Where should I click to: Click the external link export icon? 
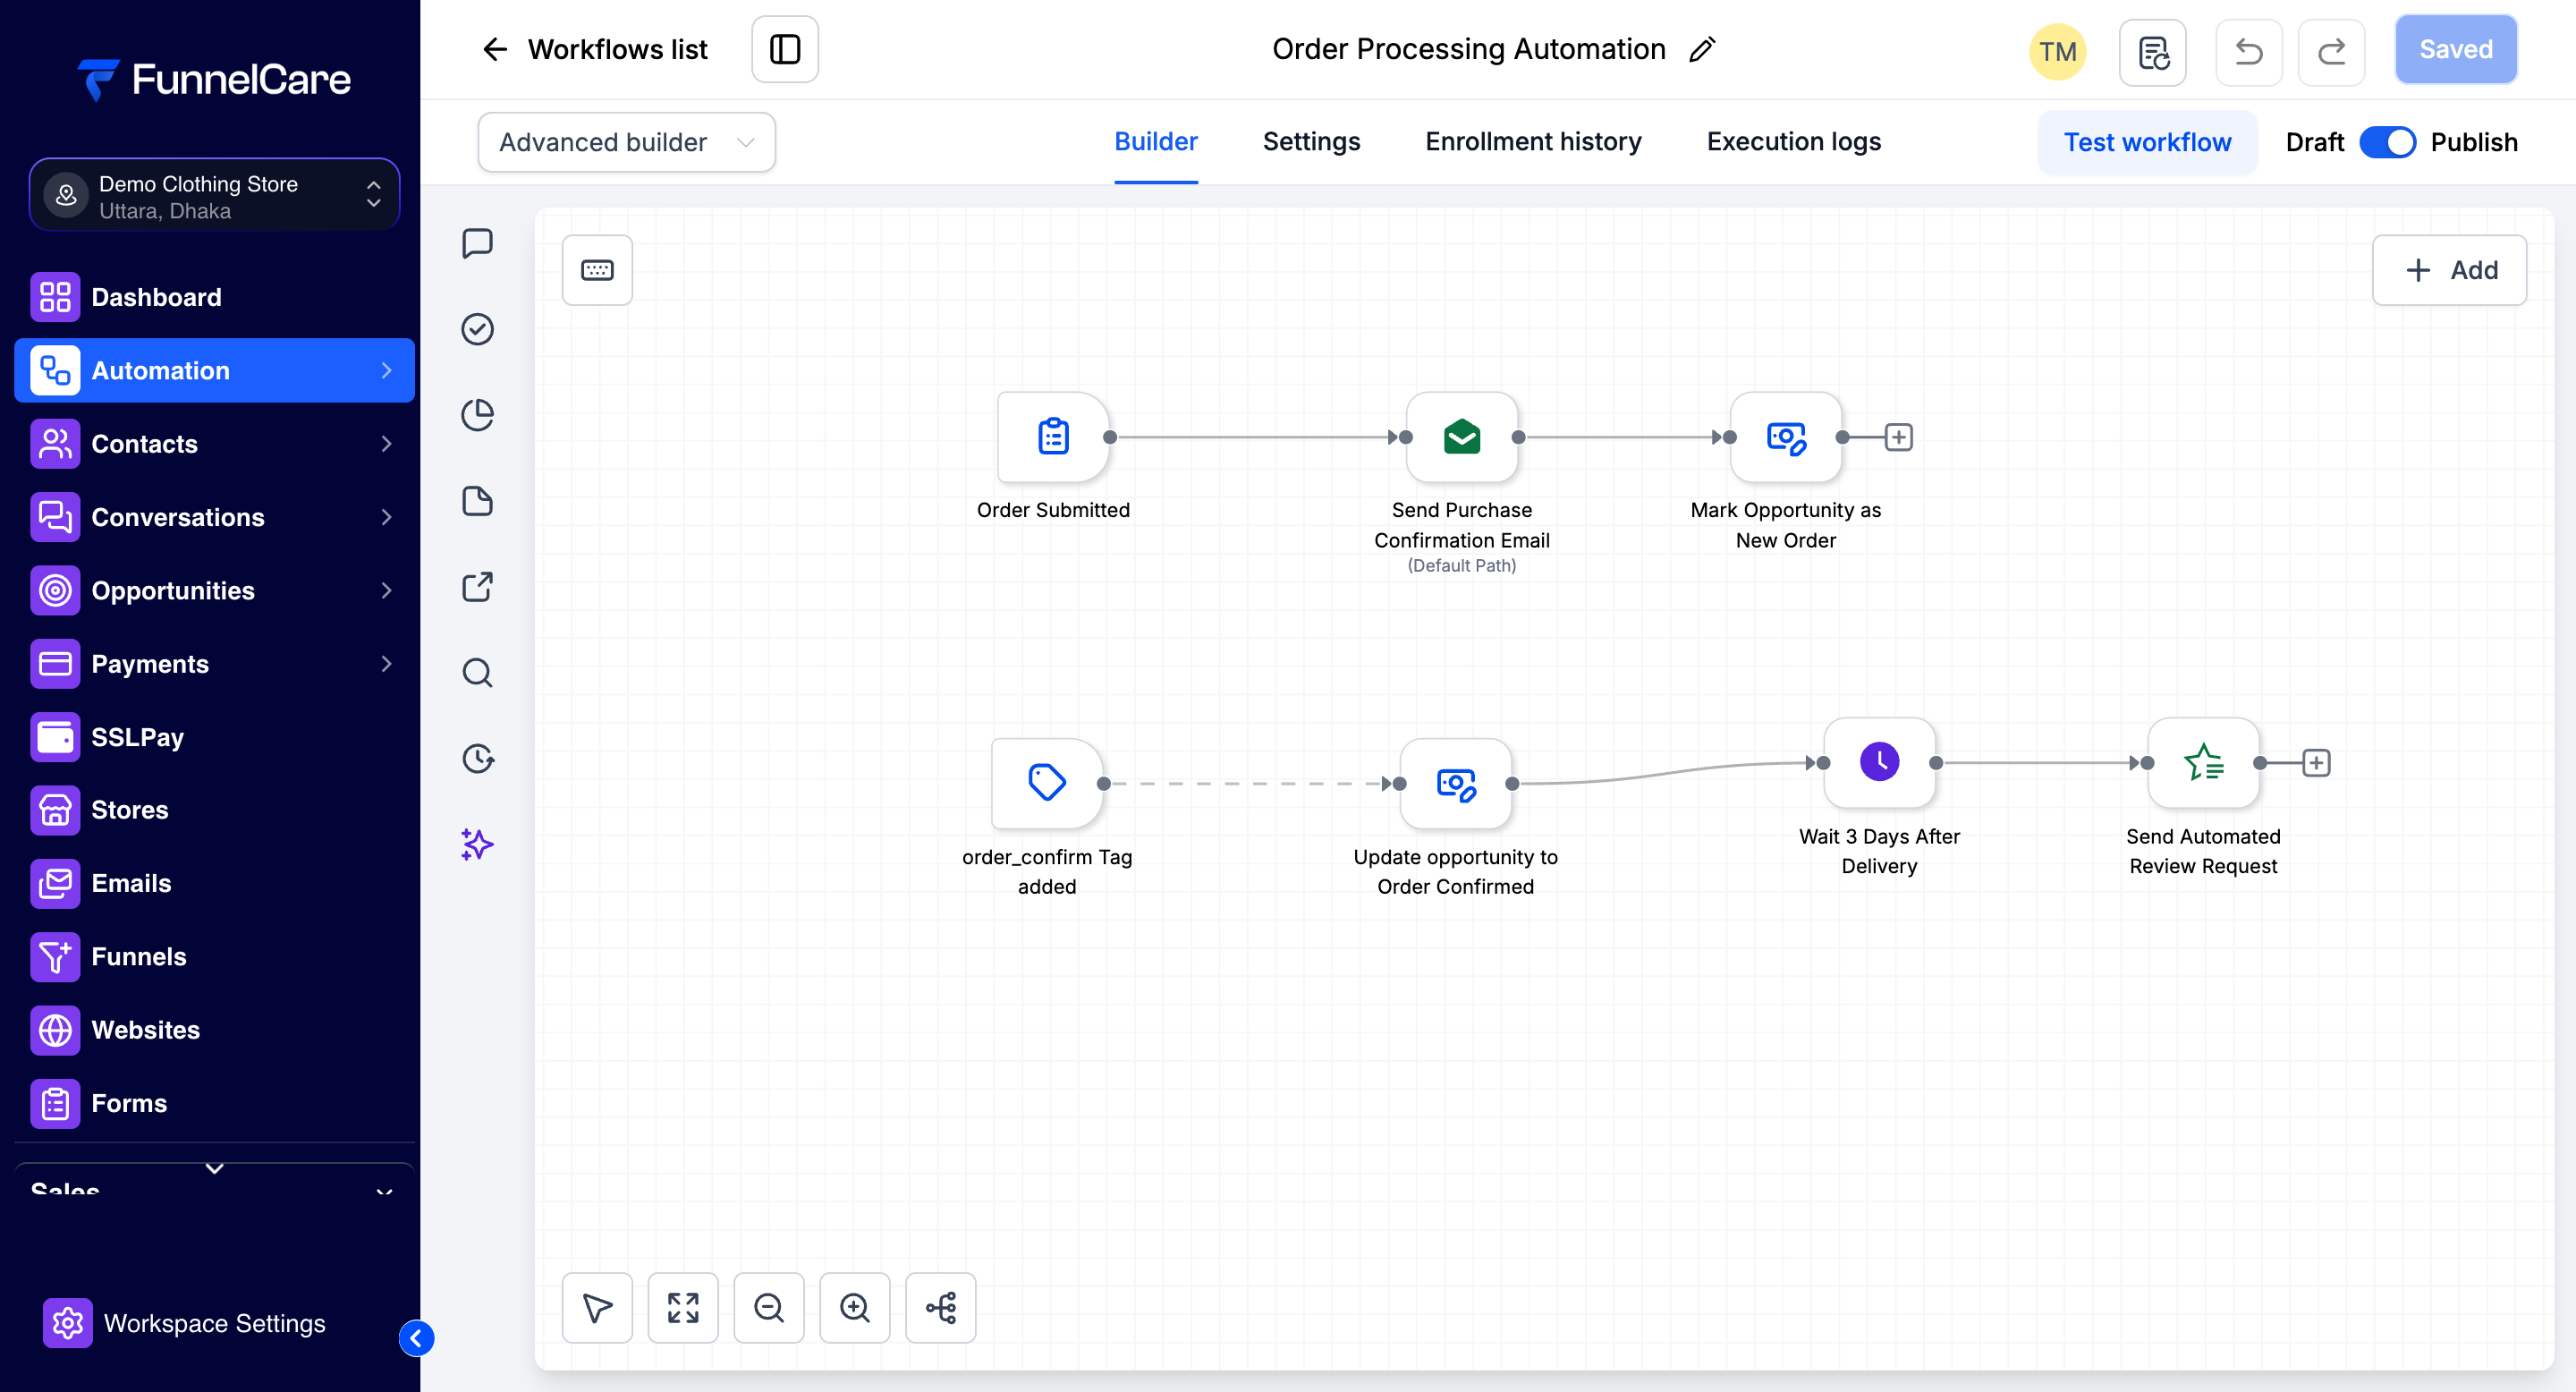click(x=477, y=587)
